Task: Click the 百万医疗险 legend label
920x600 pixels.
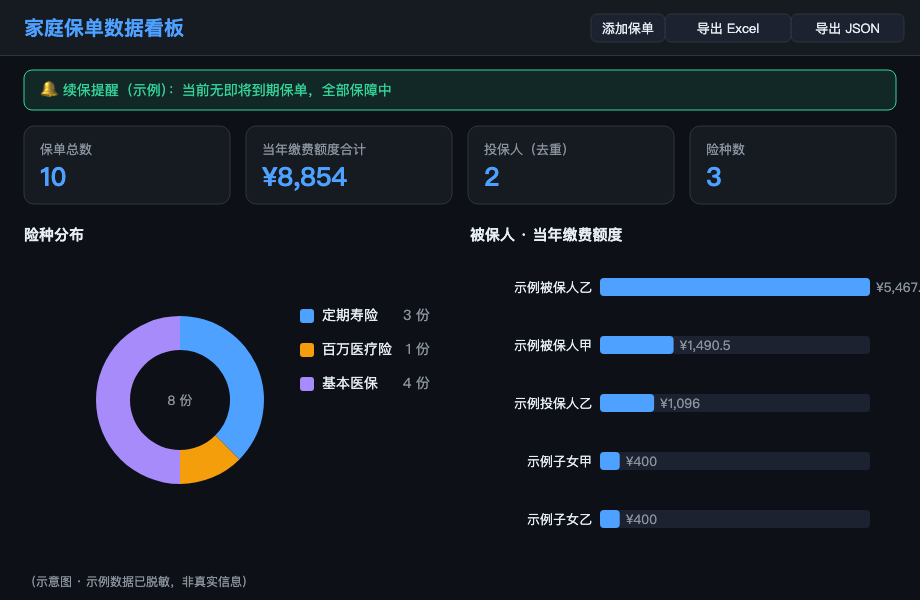Action: point(357,350)
